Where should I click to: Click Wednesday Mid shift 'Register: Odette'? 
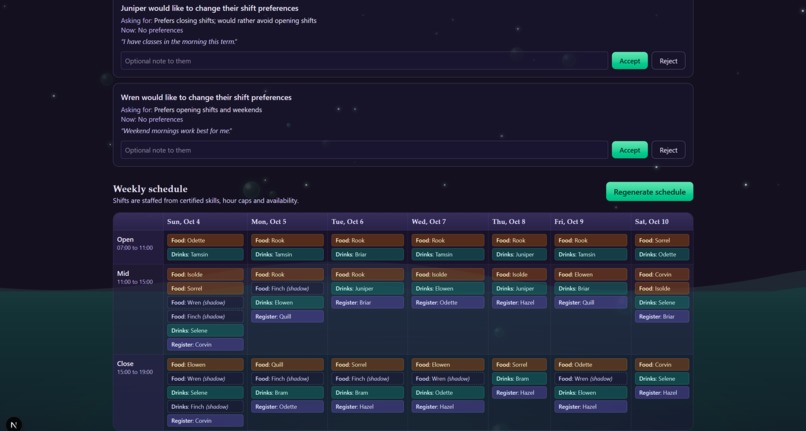(448, 302)
